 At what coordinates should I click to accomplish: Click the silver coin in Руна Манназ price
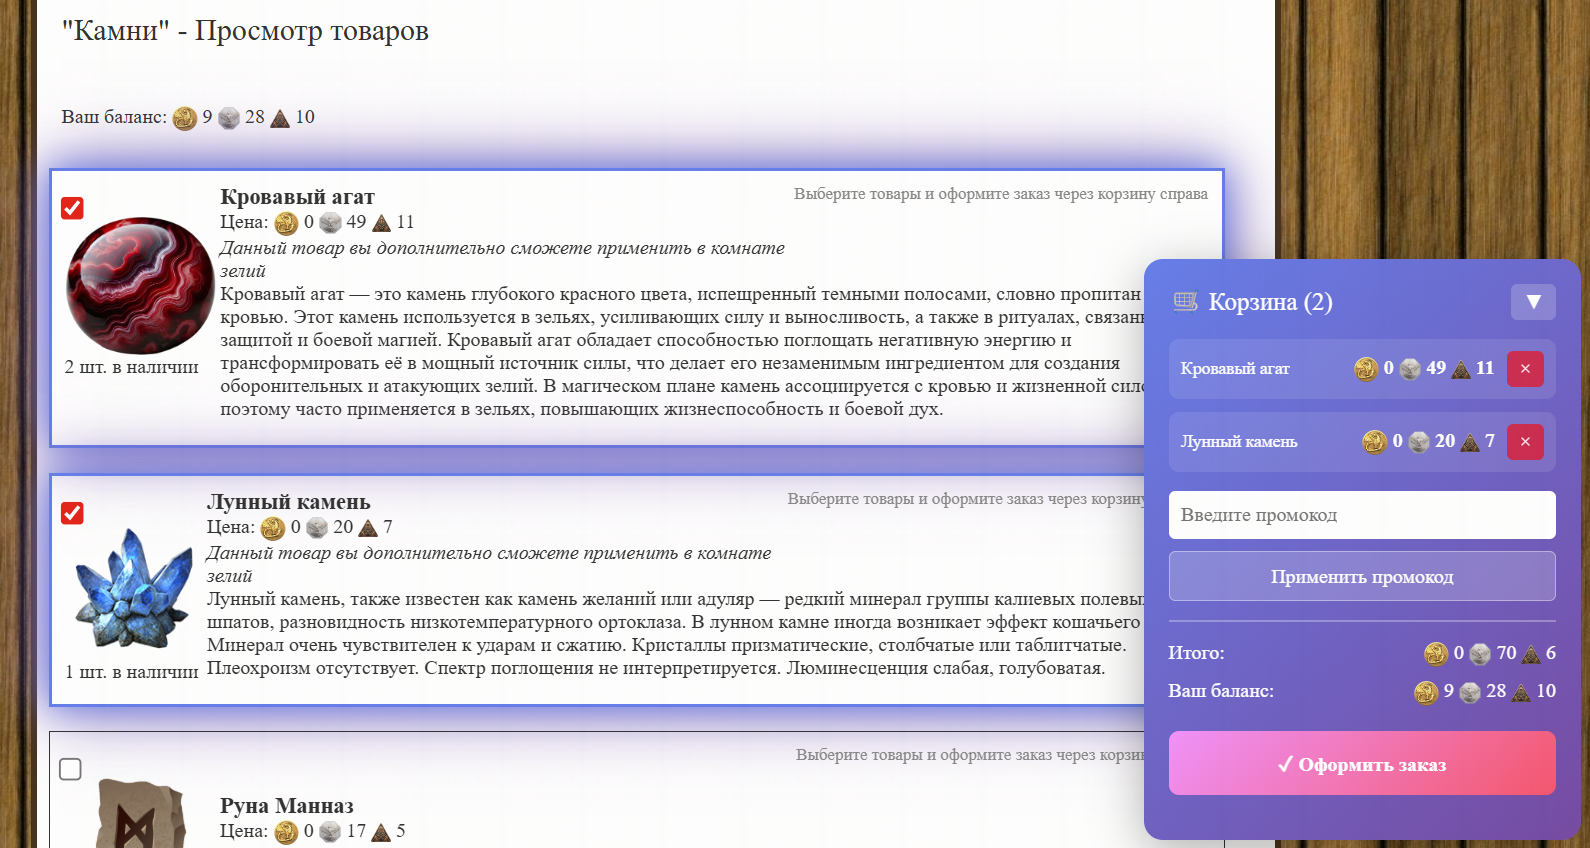331,832
